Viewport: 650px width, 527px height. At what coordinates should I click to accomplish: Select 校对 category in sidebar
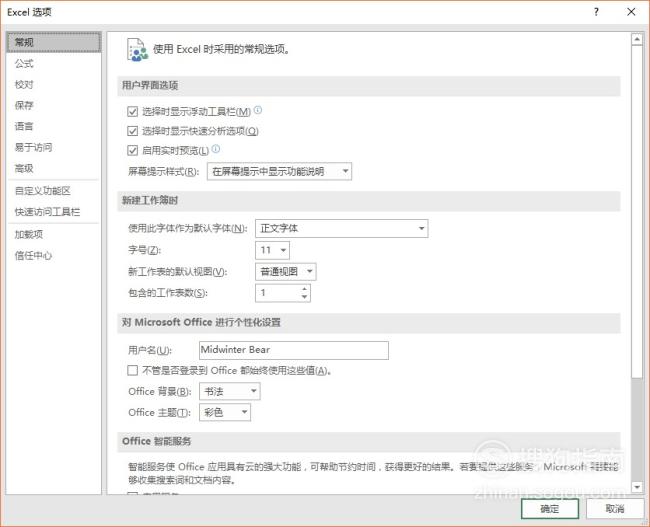point(54,85)
